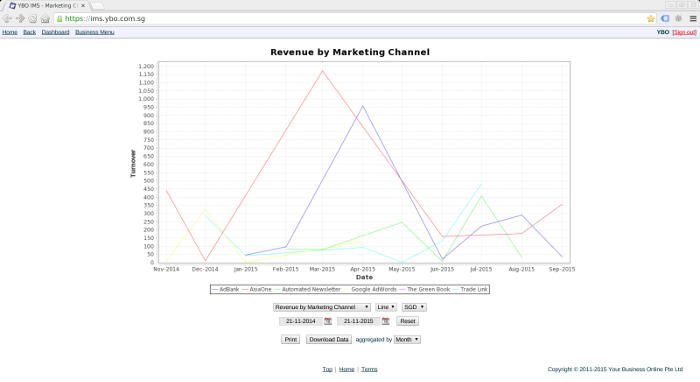Click the copyright notice text
Image resolution: width=700 pixels, height=382 pixels.
615,369
